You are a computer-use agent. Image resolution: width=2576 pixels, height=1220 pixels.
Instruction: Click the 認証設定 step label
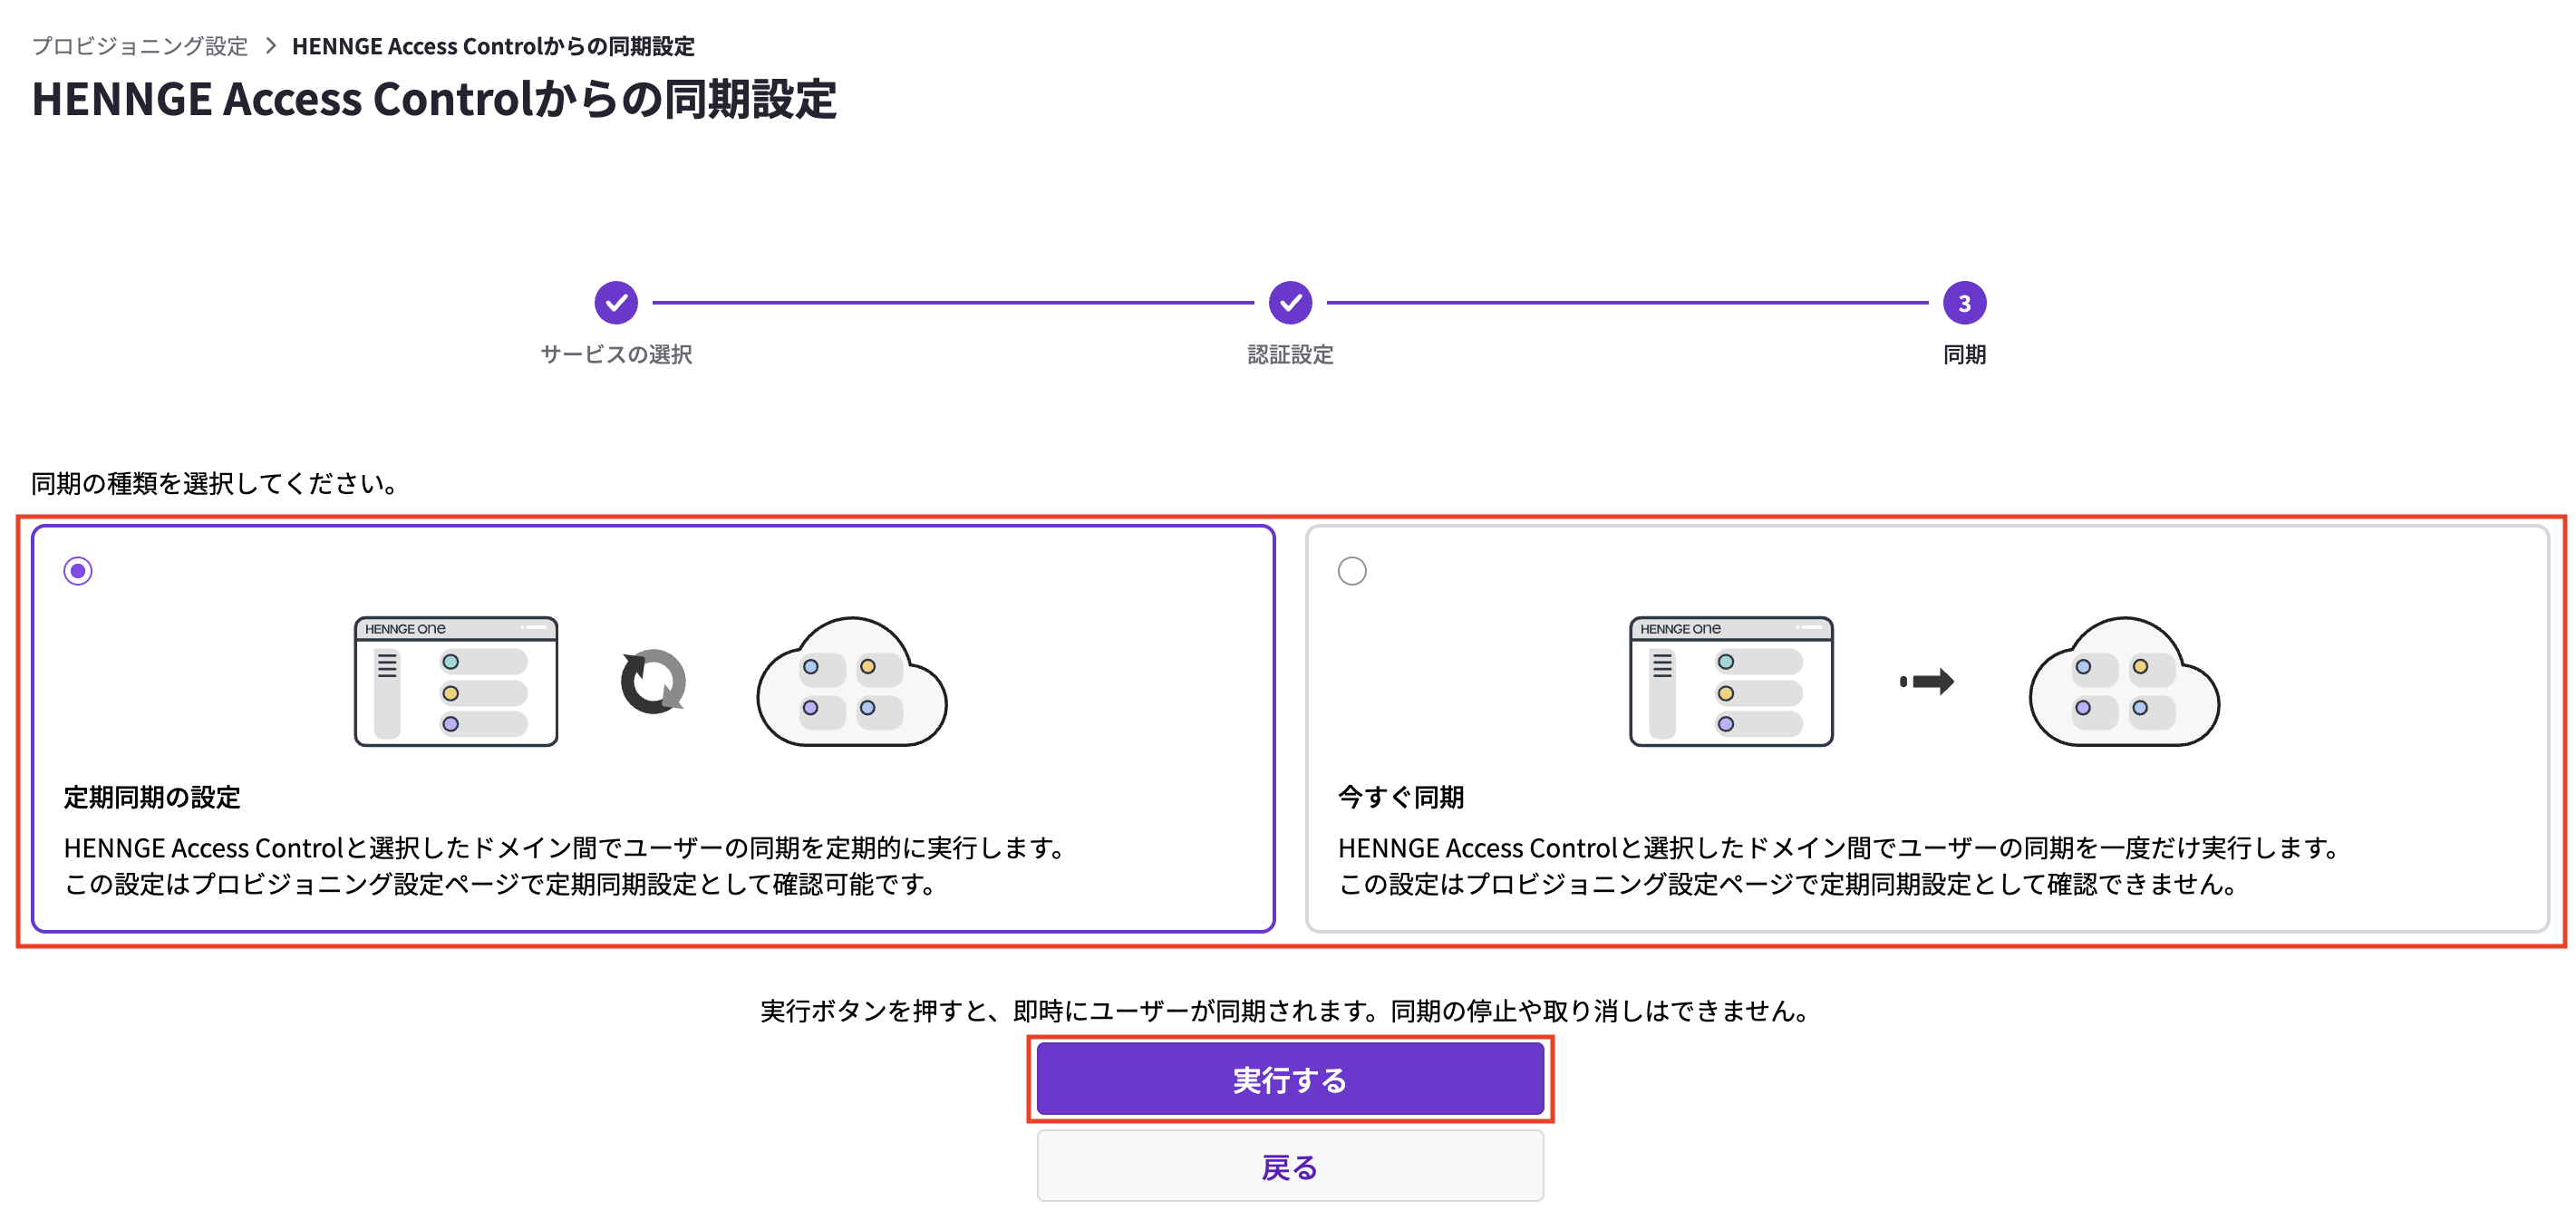(1290, 354)
